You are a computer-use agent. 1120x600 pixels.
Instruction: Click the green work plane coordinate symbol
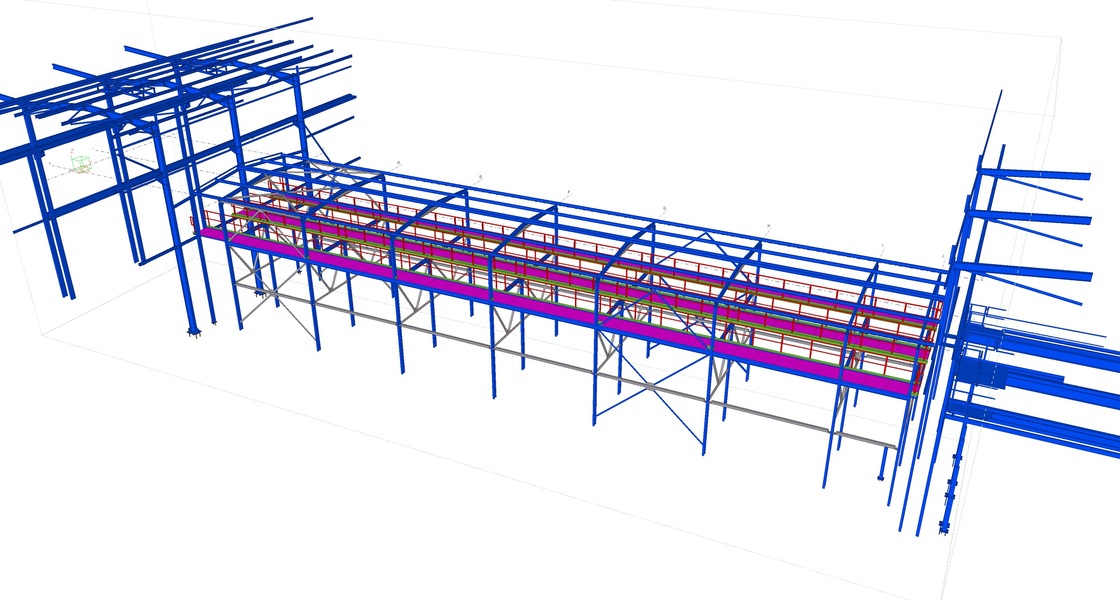pyautogui.click(x=81, y=163)
